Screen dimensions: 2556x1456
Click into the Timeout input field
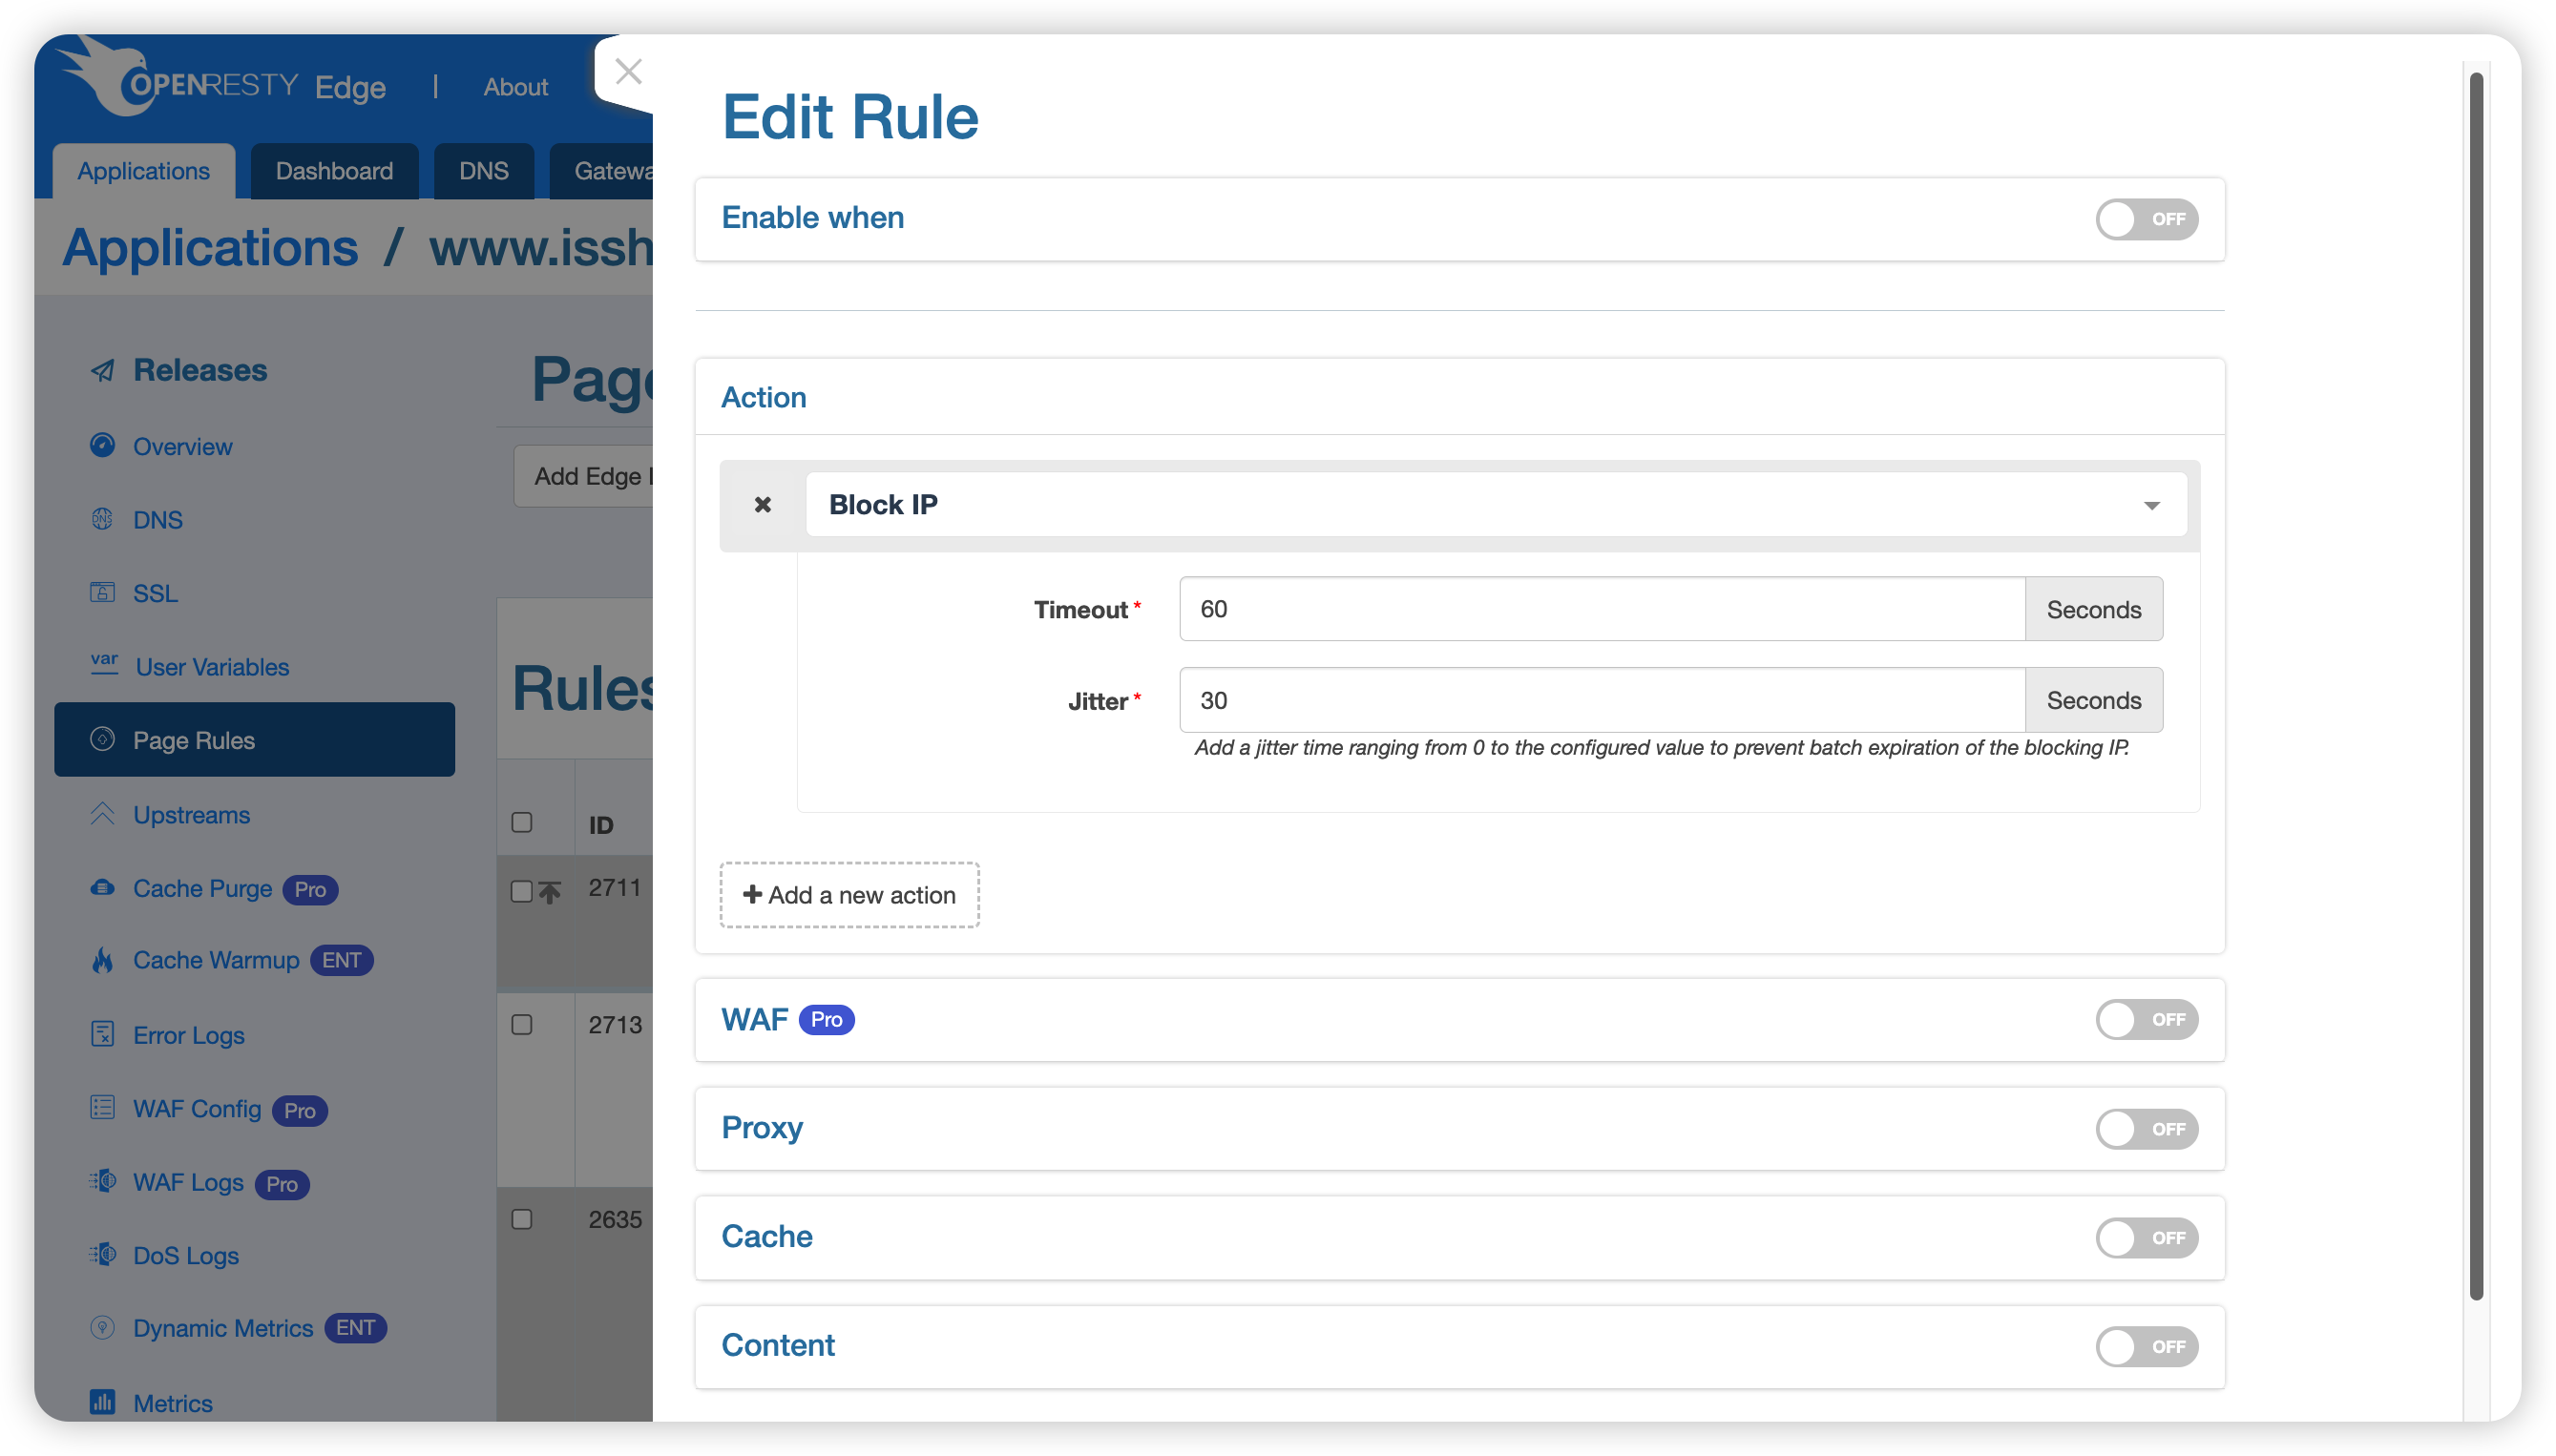tap(1601, 609)
